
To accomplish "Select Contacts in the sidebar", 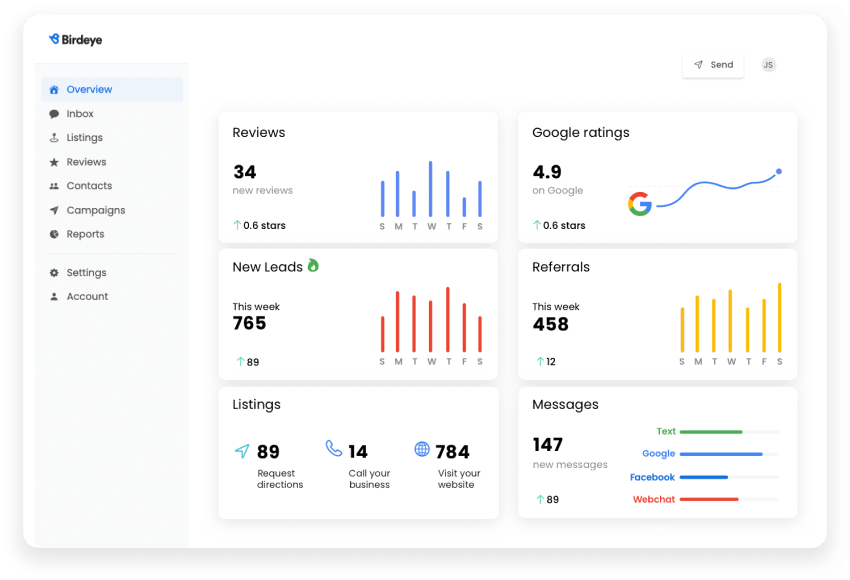I will (112, 186).
